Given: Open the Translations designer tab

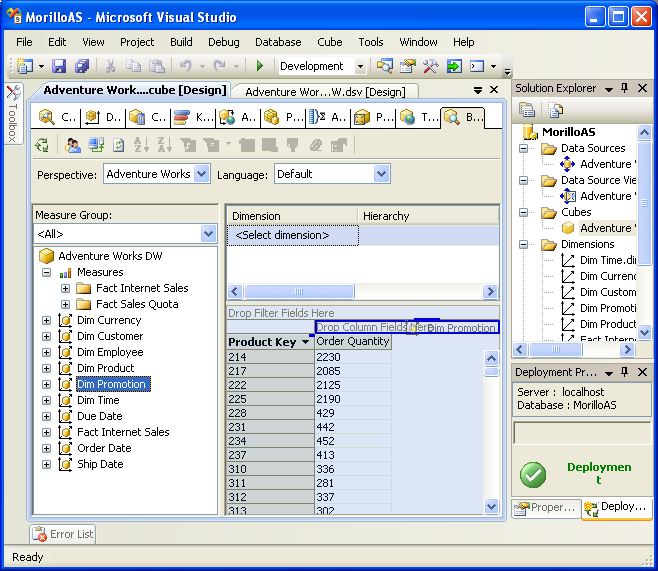Looking at the screenshot, I should click(x=418, y=117).
